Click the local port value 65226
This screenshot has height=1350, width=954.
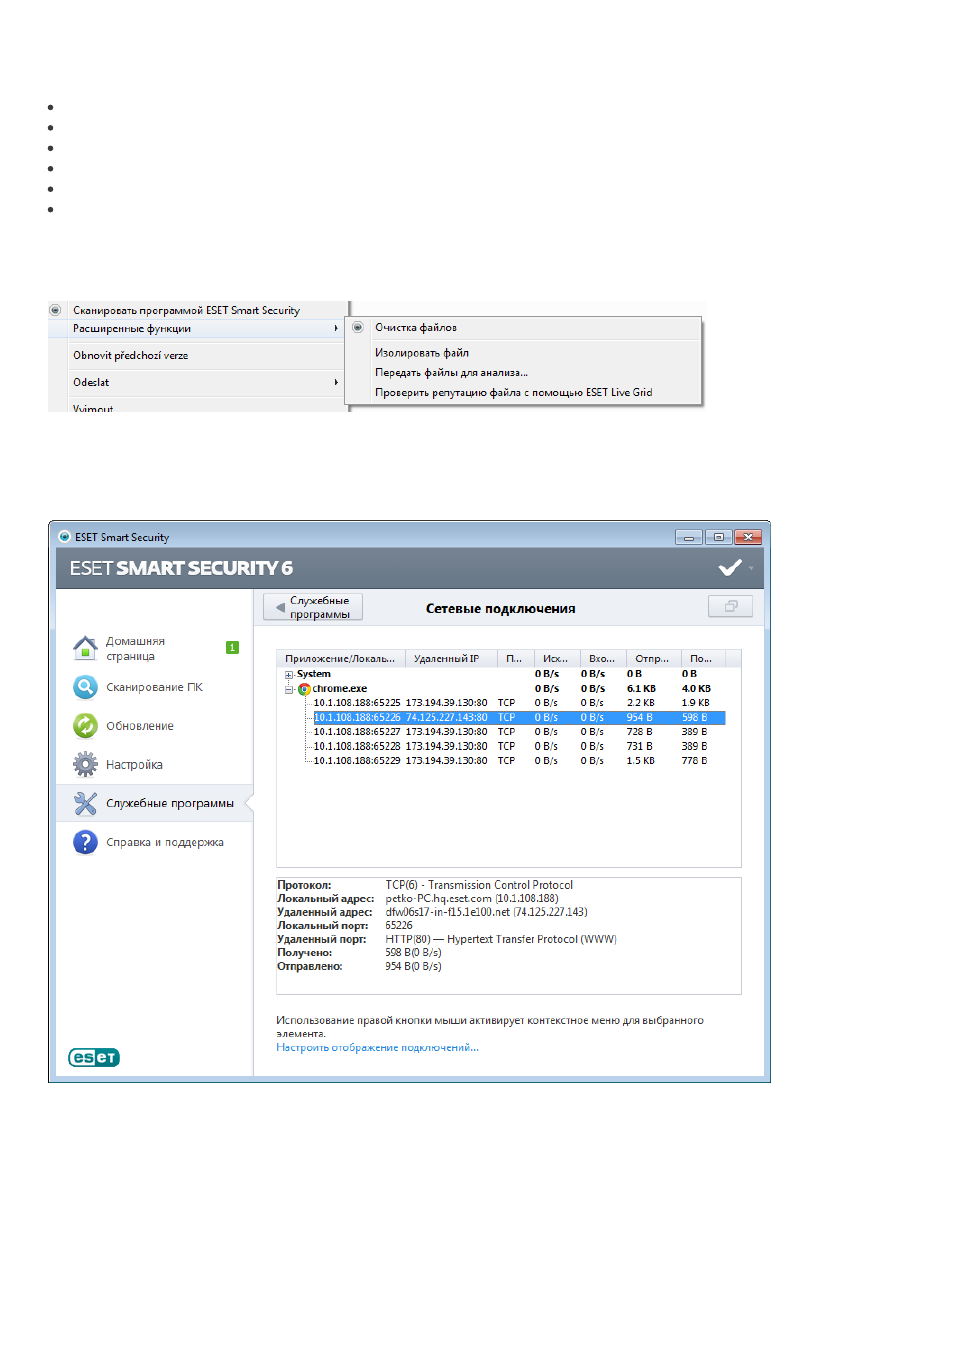pos(399,925)
